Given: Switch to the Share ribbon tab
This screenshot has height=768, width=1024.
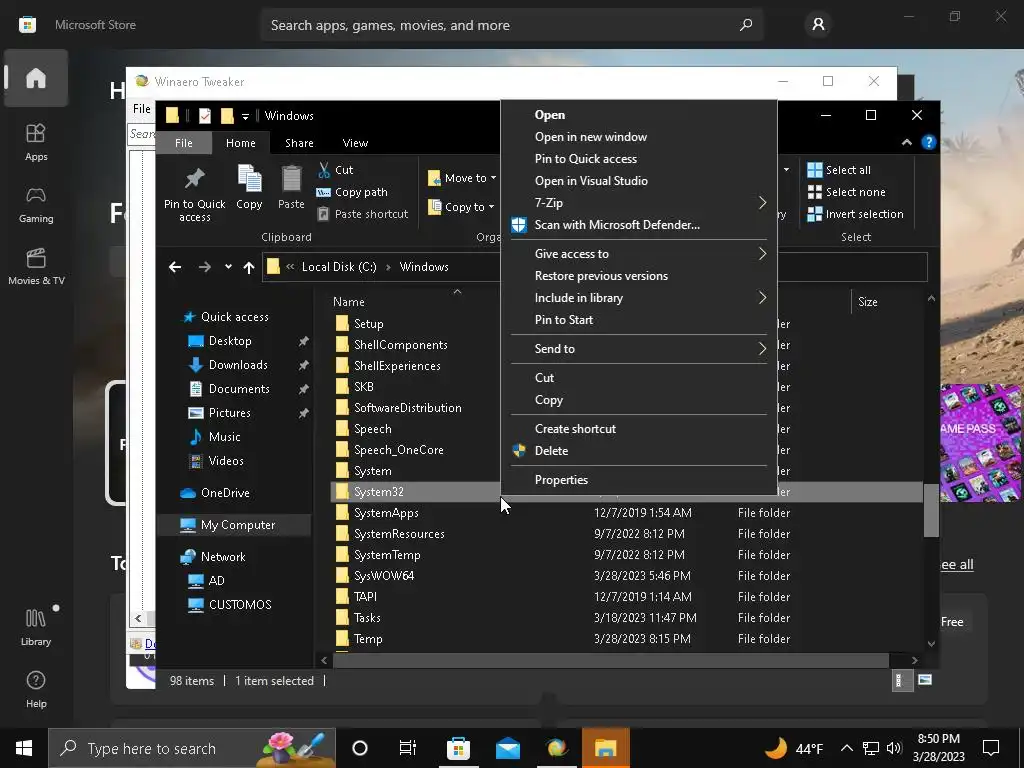Looking at the screenshot, I should tap(299, 143).
